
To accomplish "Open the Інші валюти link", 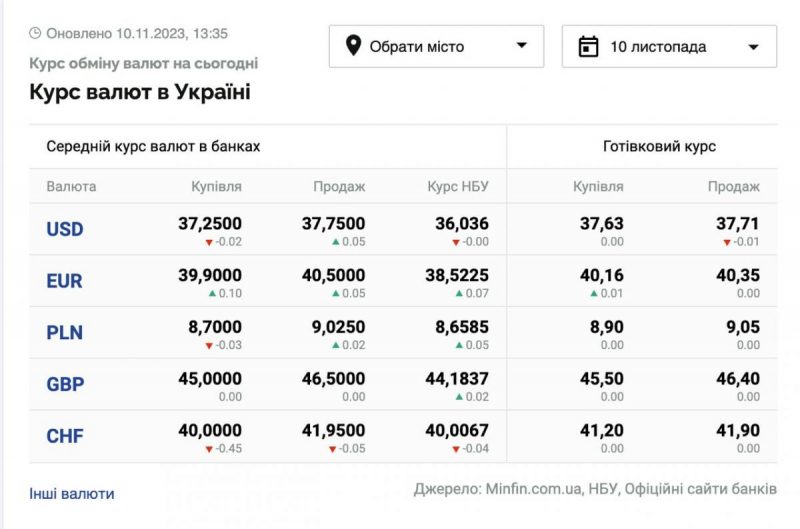I will [x=71, y=493].
